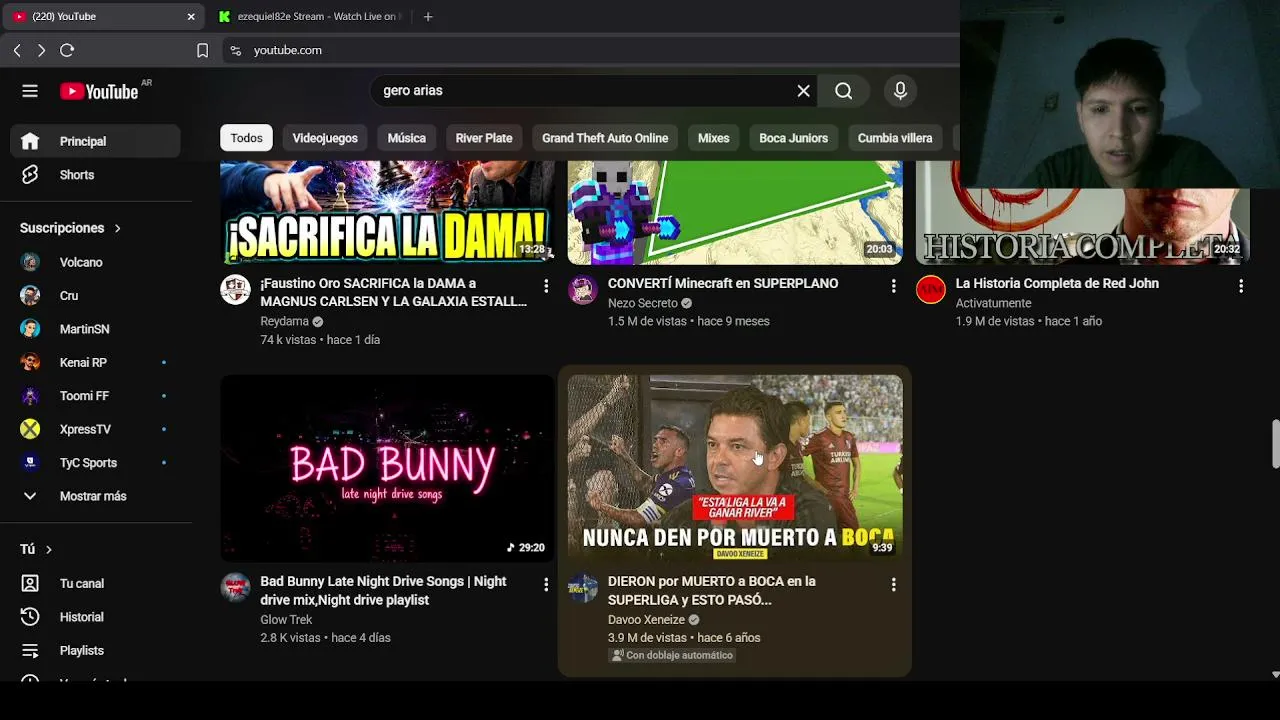Open Shorts from the sidebar
Image resolution: width=1280 pixels, height=720 pixels.
tap(95, 175)
